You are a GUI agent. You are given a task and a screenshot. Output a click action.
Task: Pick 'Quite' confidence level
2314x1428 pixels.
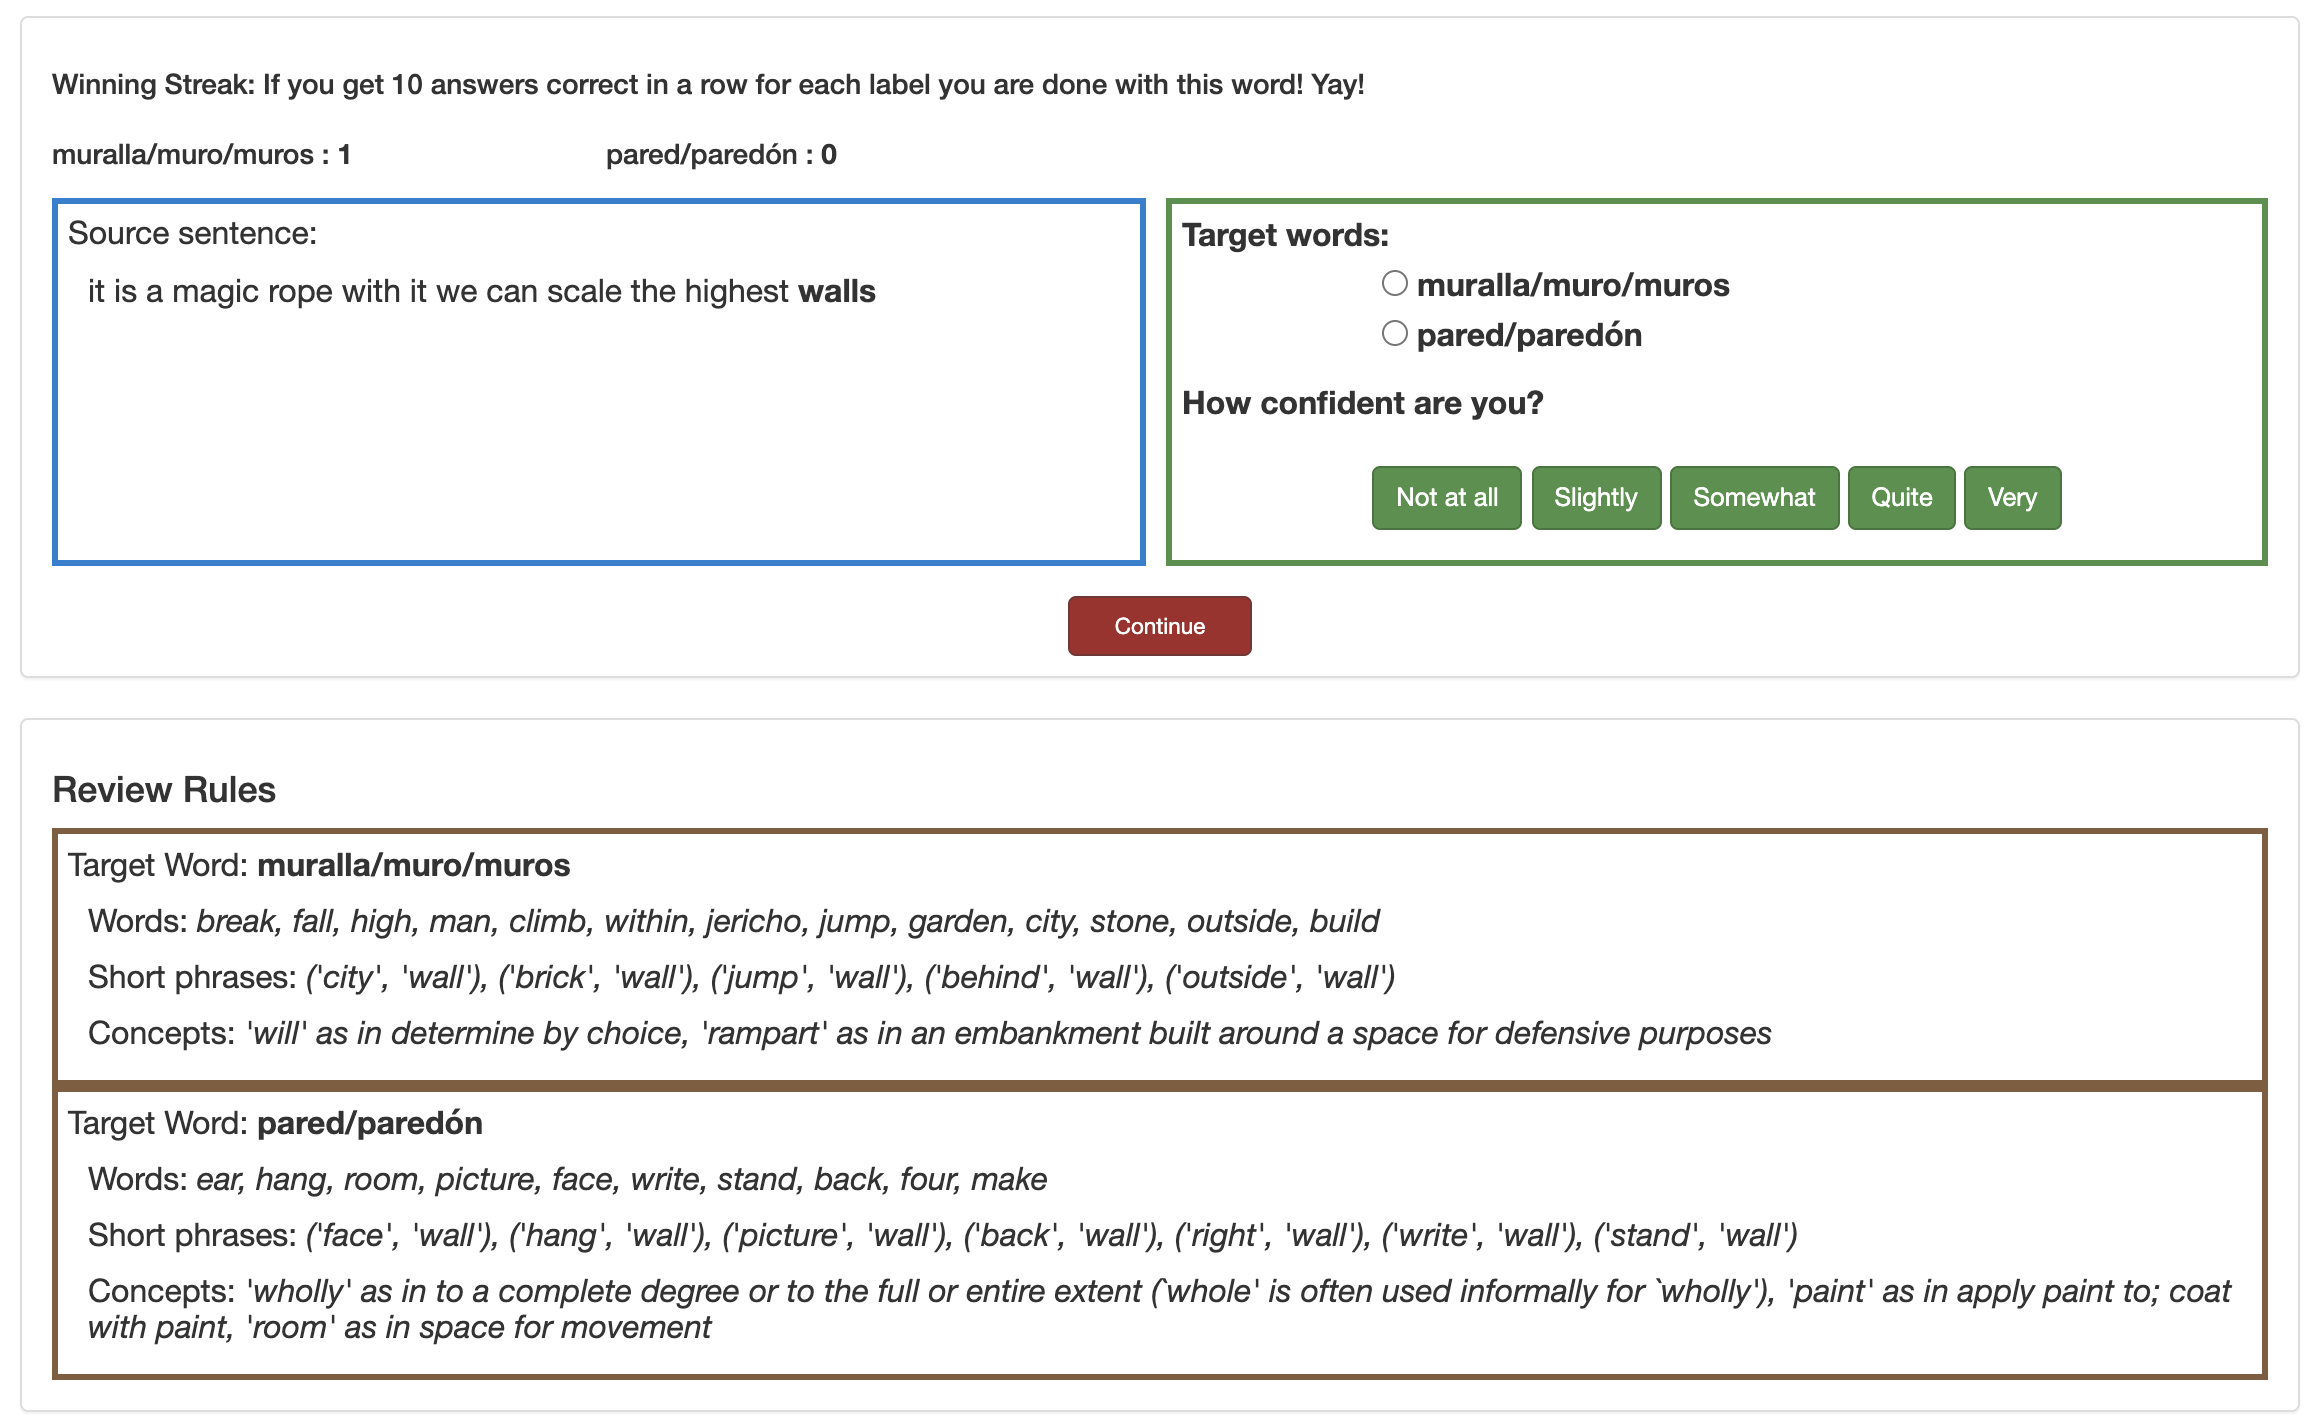click(1900, 497)
